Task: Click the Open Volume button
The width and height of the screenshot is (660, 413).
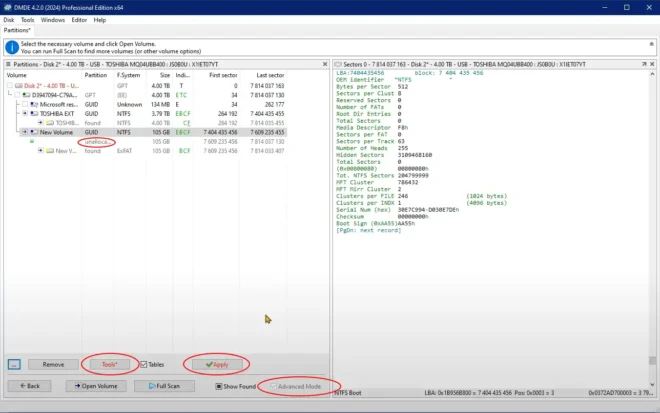Action: tap(96, 386)
